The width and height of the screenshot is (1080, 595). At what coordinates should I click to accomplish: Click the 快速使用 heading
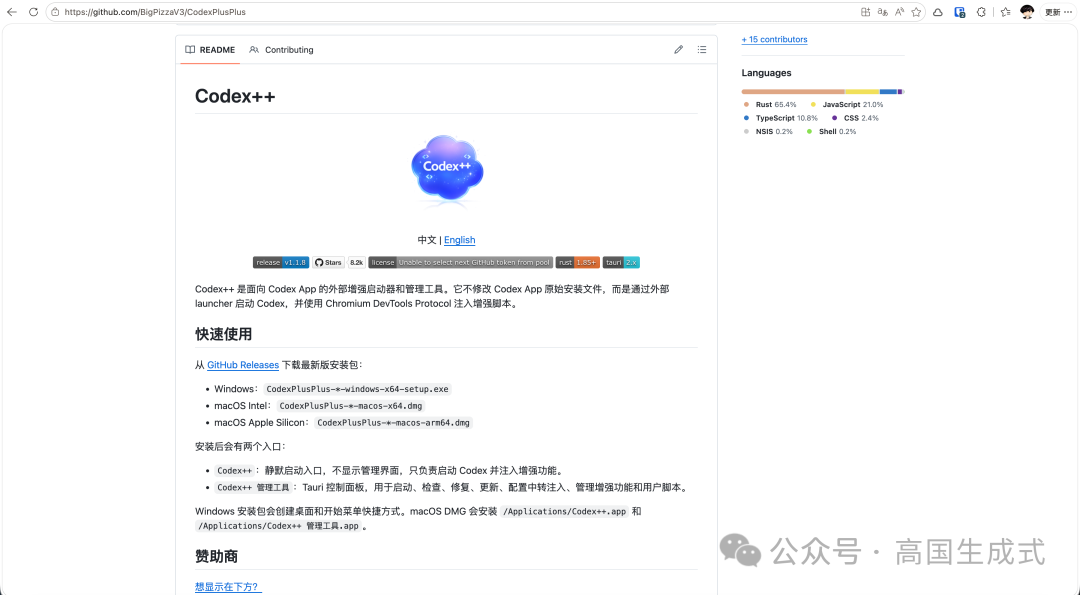223,334
